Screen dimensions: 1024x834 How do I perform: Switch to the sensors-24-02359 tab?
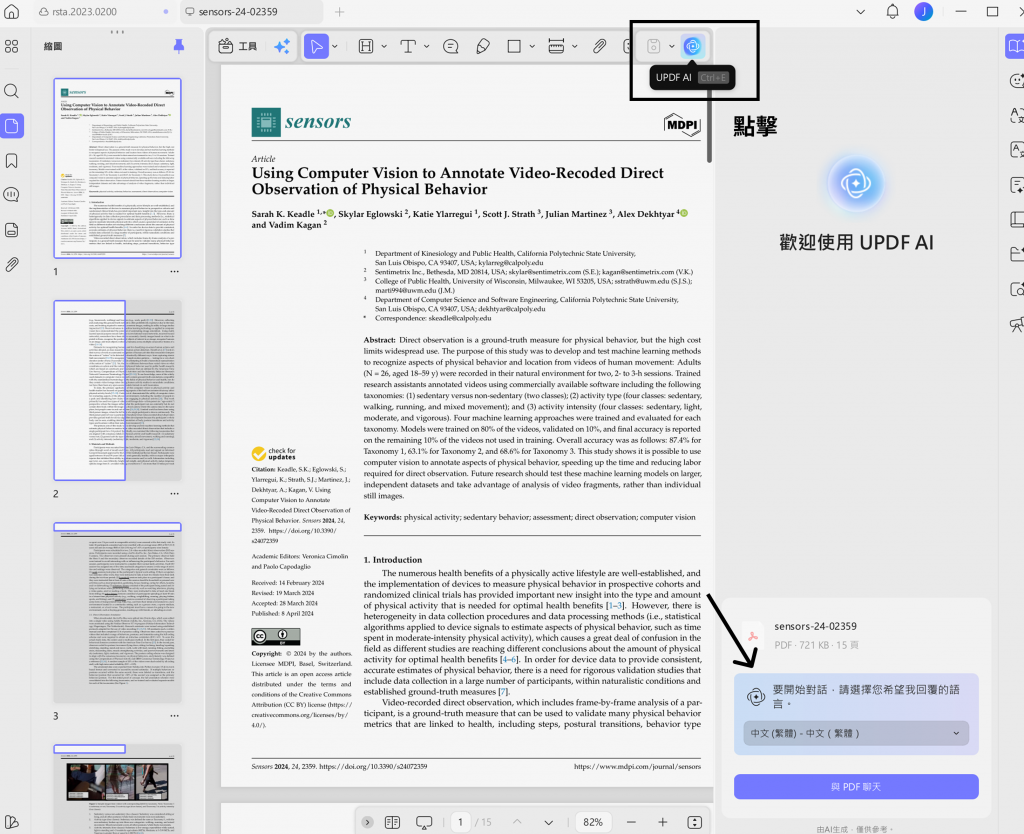(251, 12)
